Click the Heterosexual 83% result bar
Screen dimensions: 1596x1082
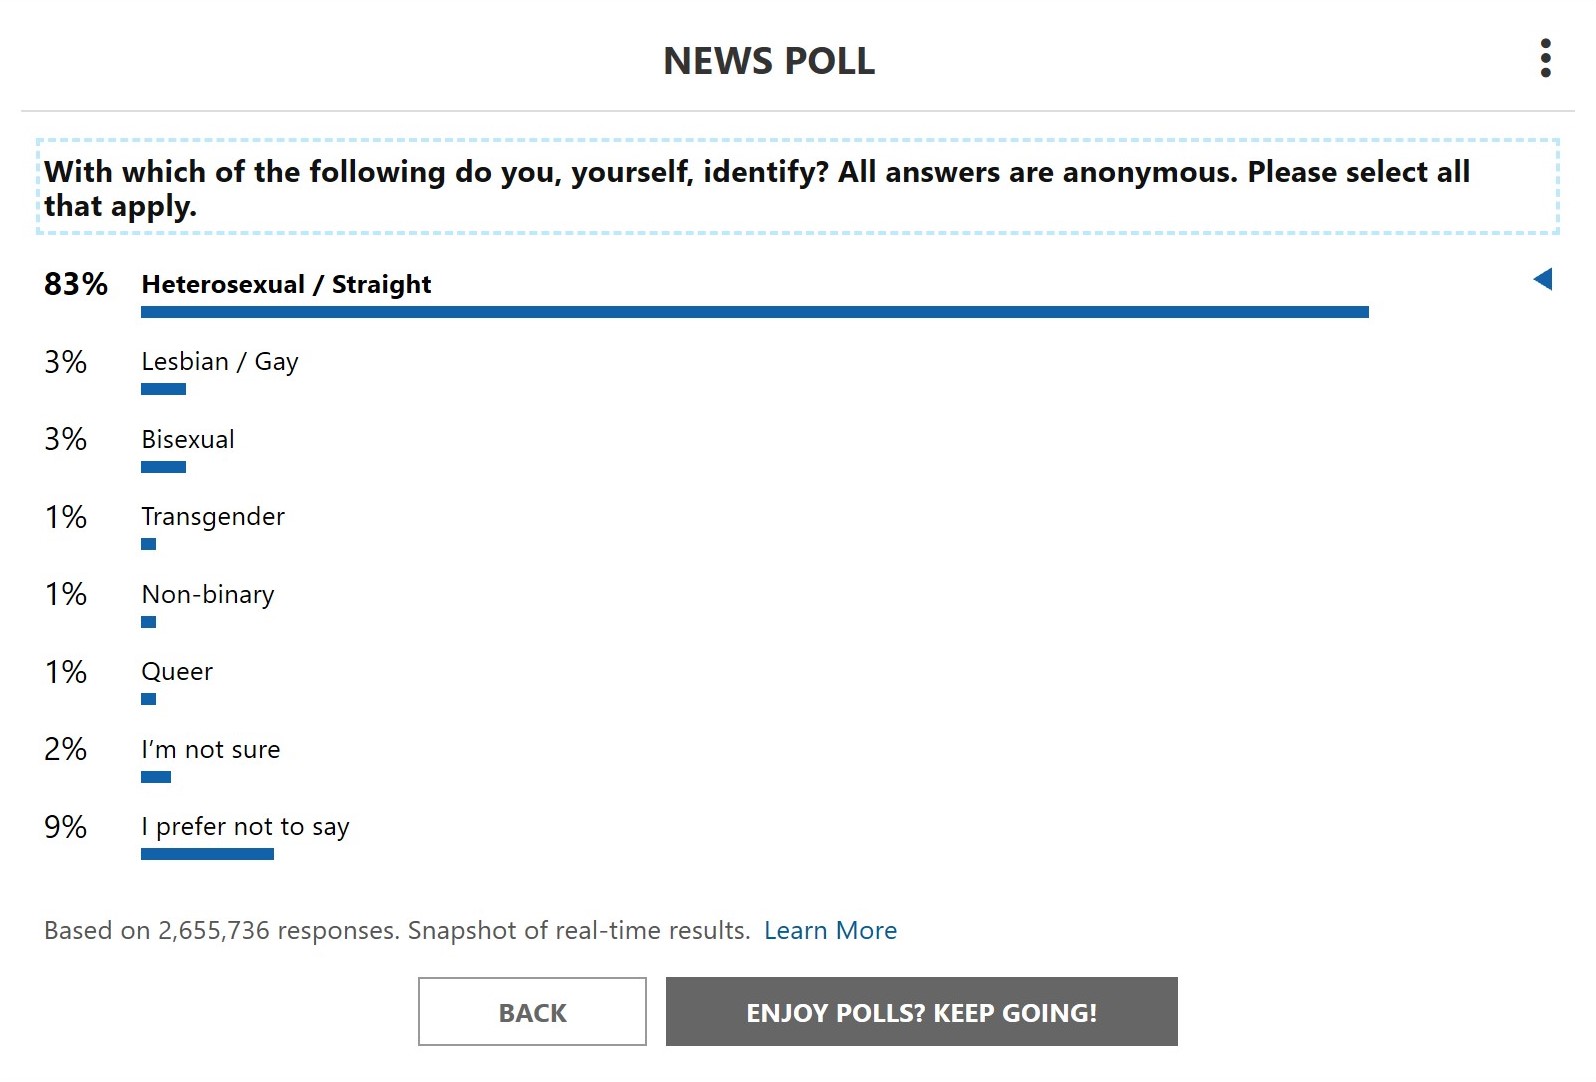pyautogui.click(x=755, y=312)
